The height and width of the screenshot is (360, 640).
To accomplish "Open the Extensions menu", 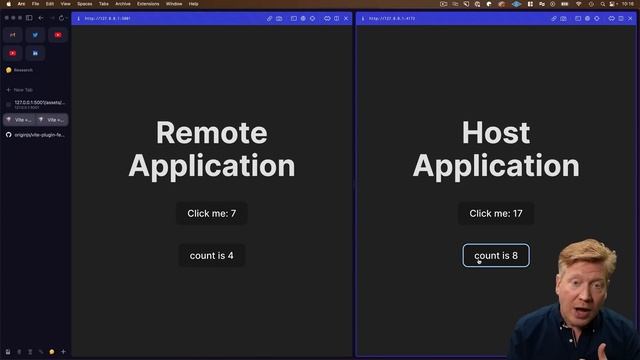I will pos(148,4).
